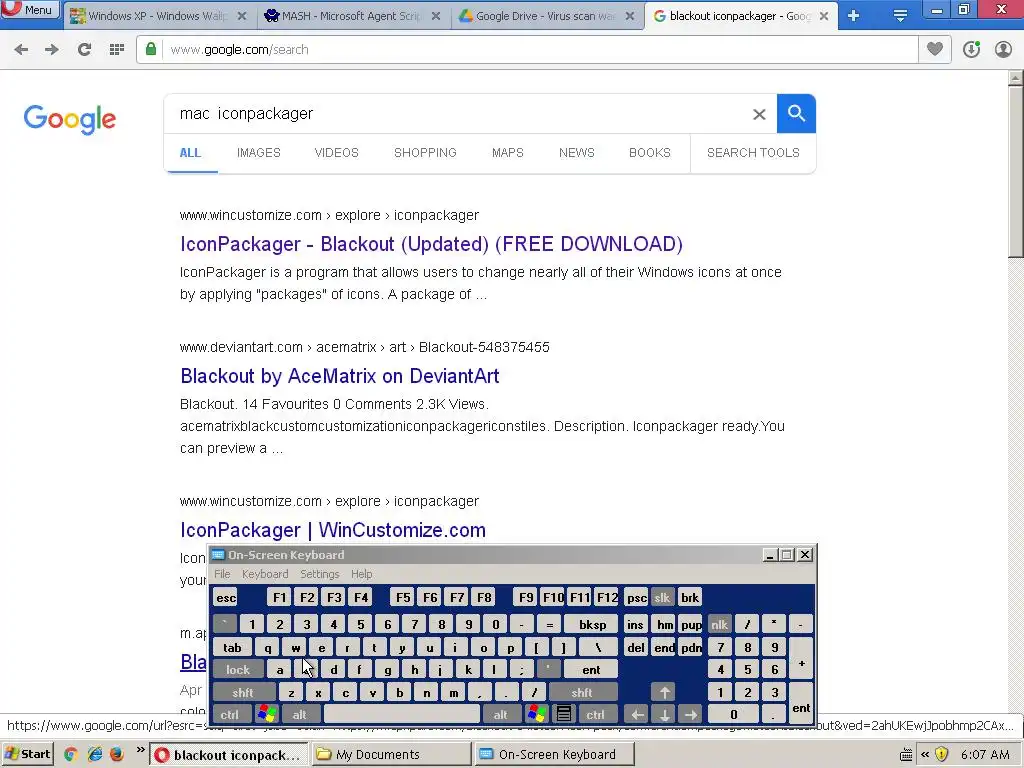This screenshot has width=1024, height=768.
Task: Click the up arrow key on keyboard
Action: pyautogui.click(x=664, y=692)
